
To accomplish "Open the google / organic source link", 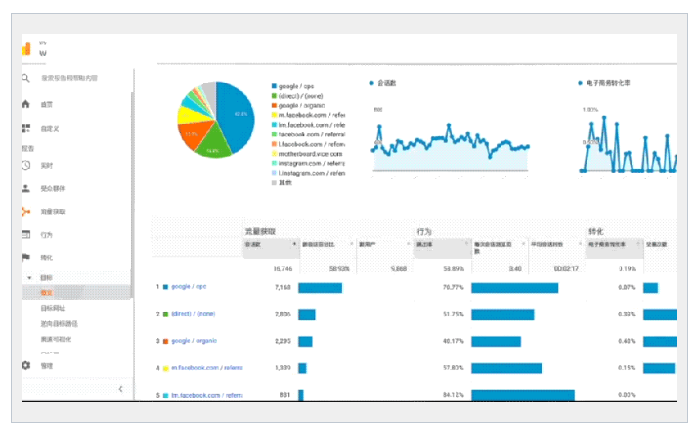I will 191,340.
